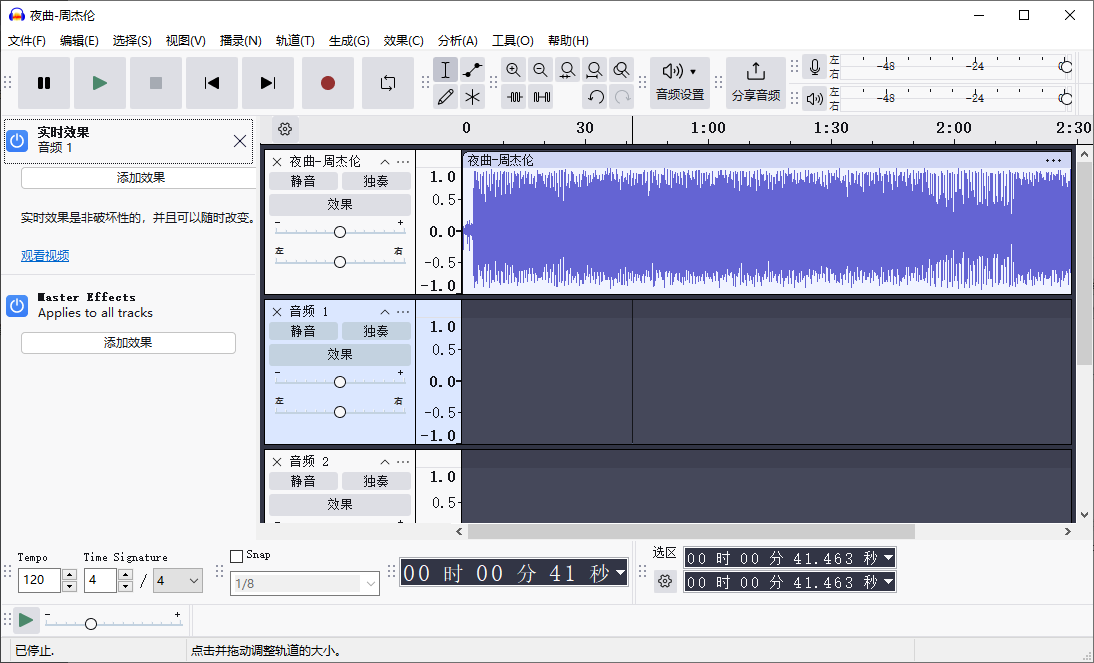Open the Audio Setup (音频设置) dropdown
This screenshot has height=663, width=1094.
[x=680, y=82]
